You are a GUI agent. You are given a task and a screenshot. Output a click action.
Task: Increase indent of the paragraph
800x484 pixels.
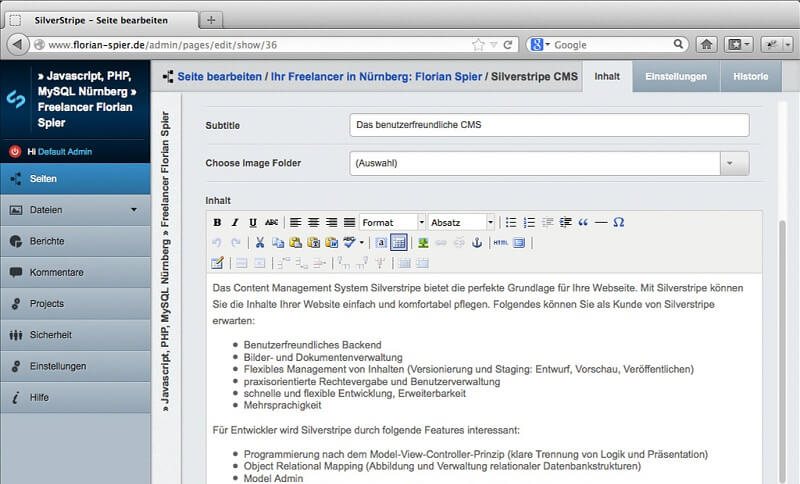point(565,222)
